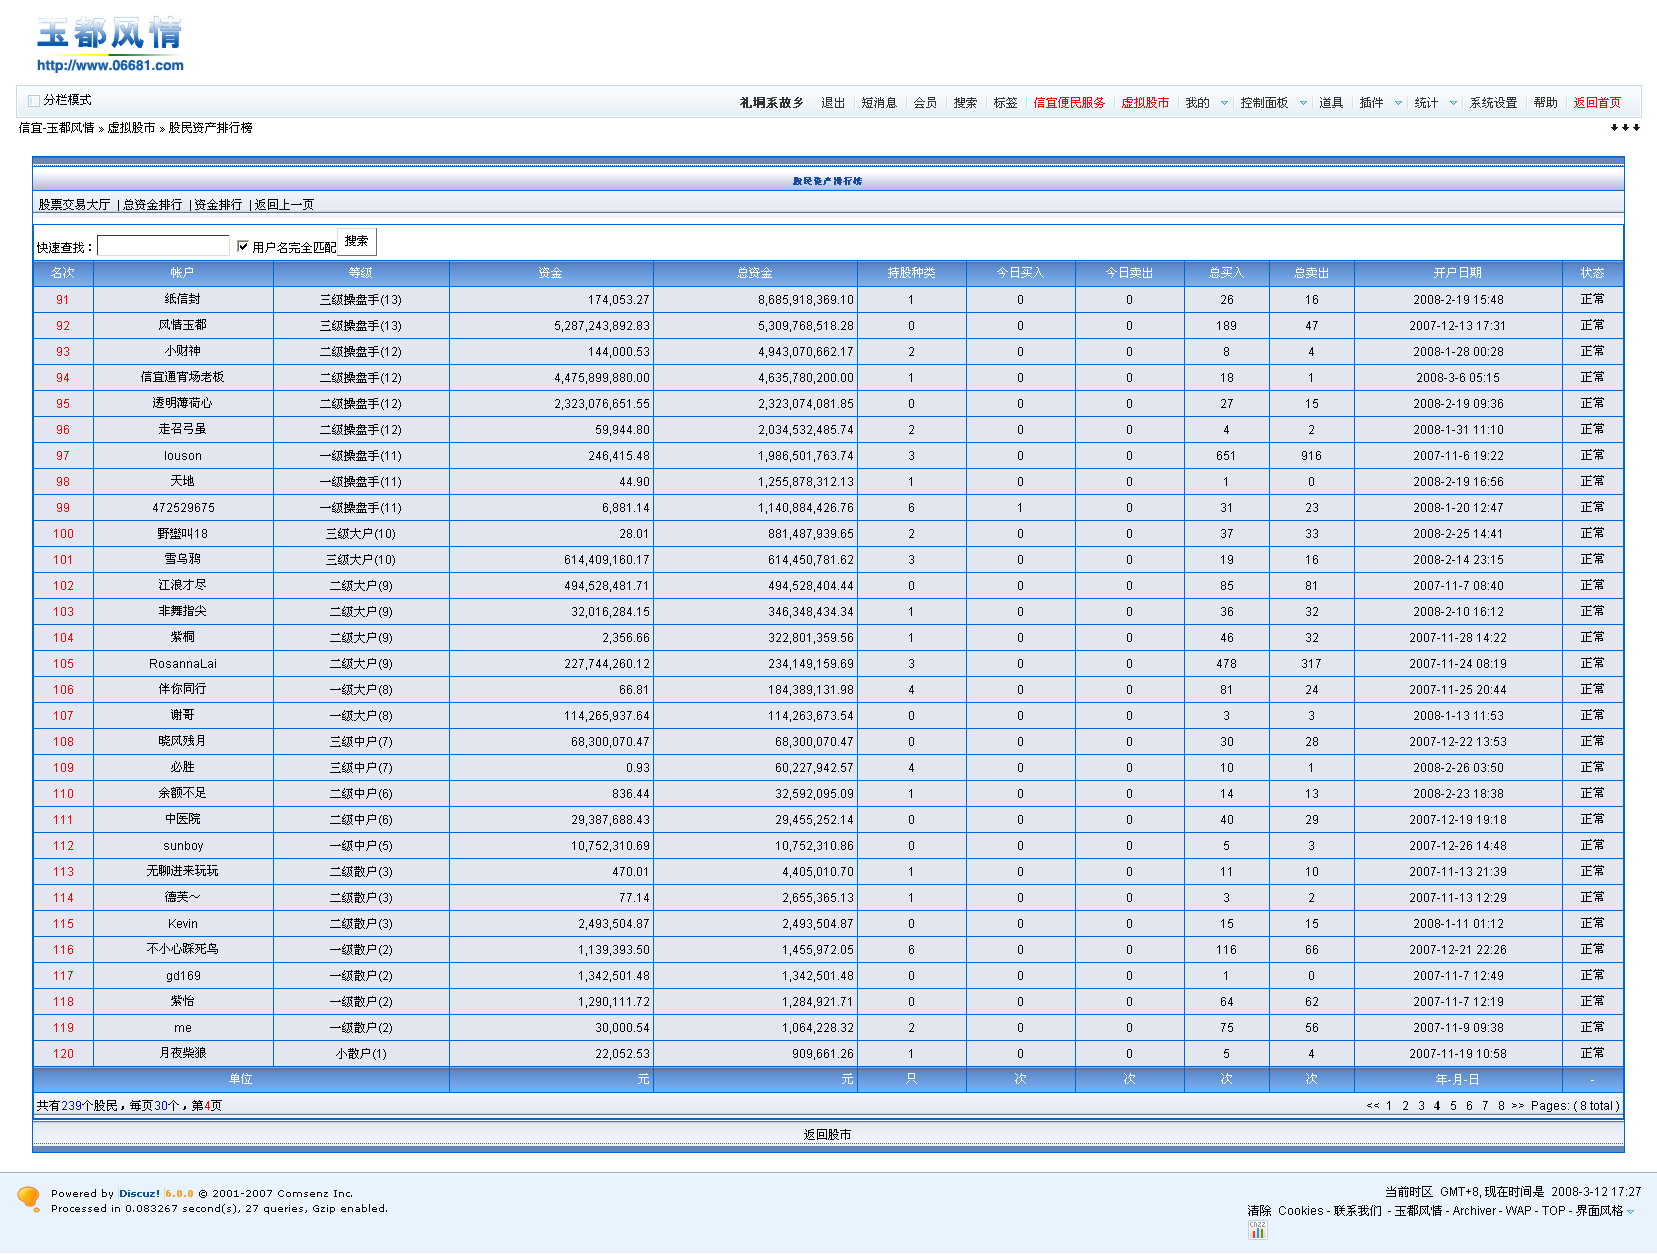The height and width of the screenshot is (1254, 1657).
Task: Click account name Kevin in rank 115
Action: (x=182, y=924)
